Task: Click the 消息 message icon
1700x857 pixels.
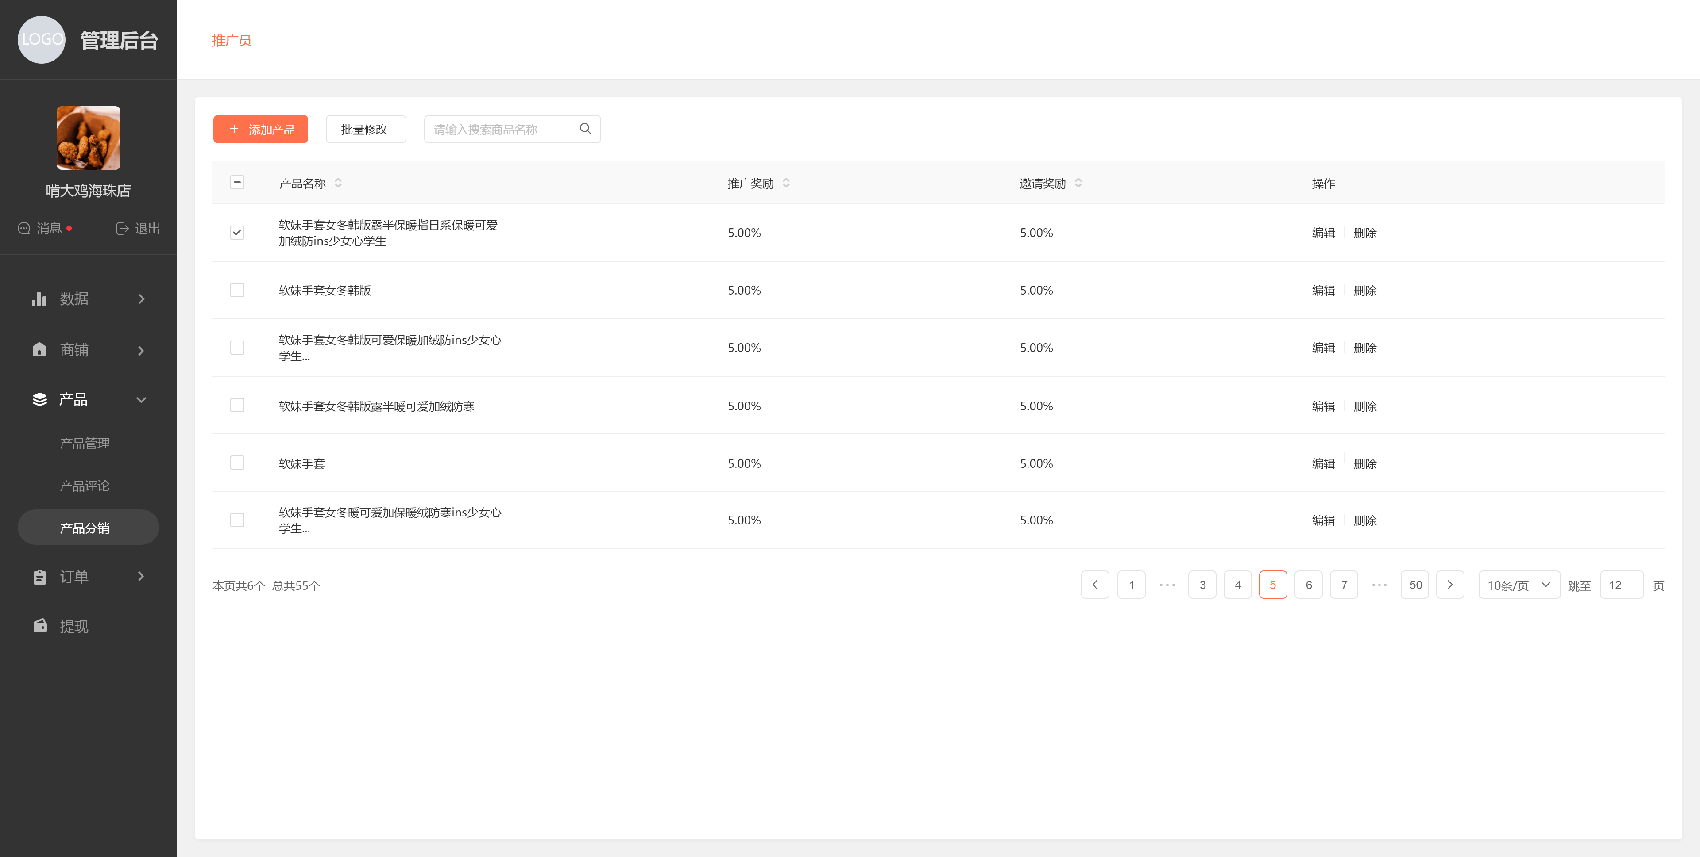Action: [x=24, y=228]
